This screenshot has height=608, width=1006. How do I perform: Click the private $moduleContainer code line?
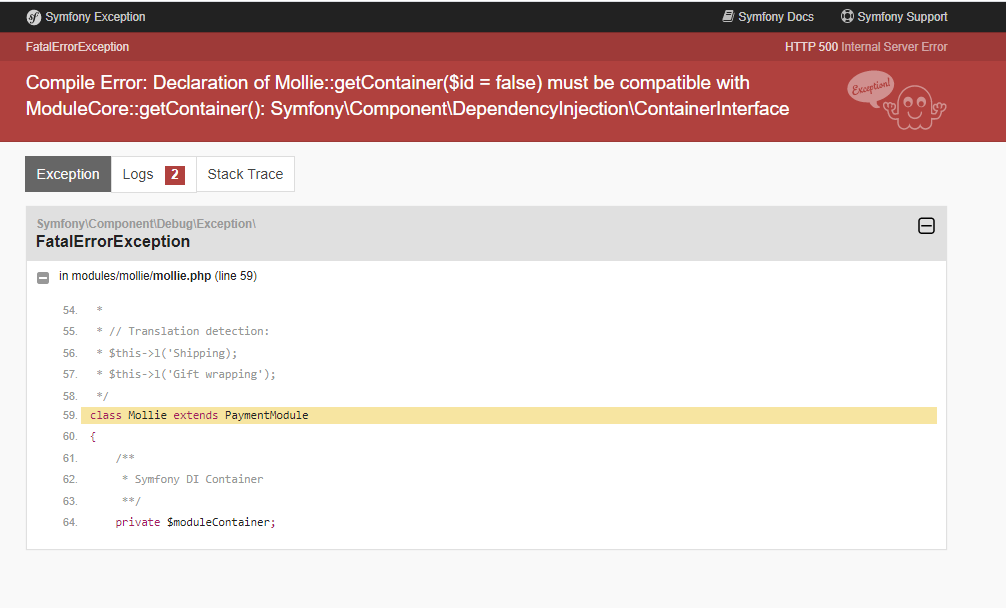[x=195, y=522]
